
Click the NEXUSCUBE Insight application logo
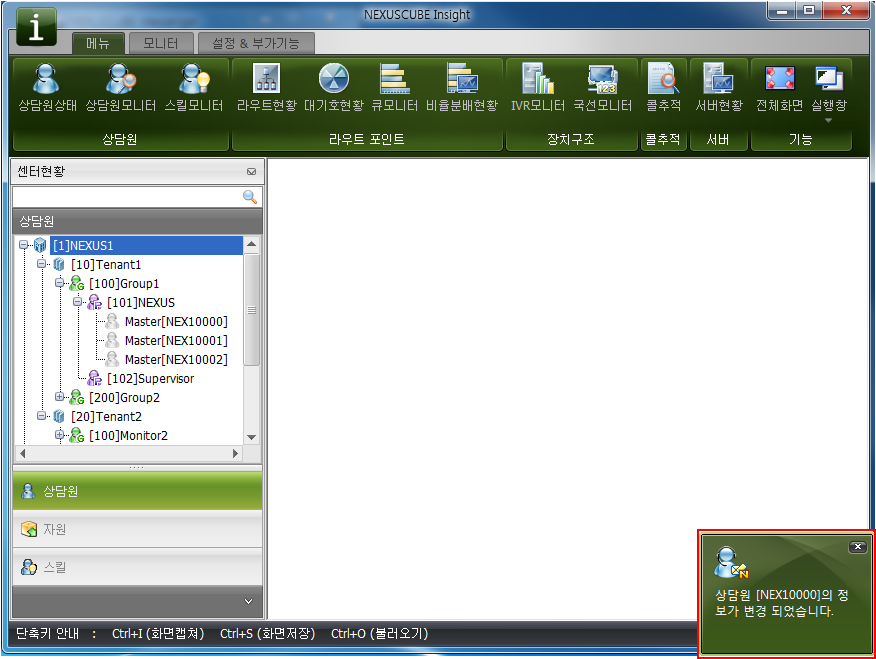[36, 26]
